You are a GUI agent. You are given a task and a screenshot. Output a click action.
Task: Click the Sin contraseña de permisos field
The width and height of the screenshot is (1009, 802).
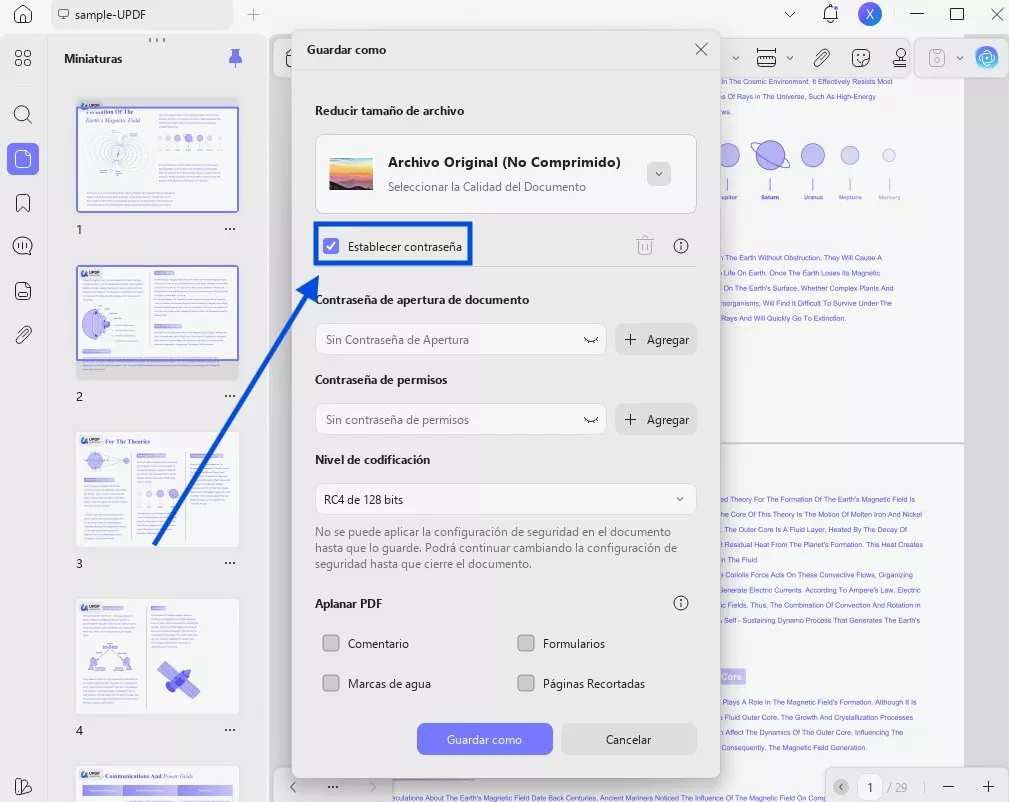461,420
